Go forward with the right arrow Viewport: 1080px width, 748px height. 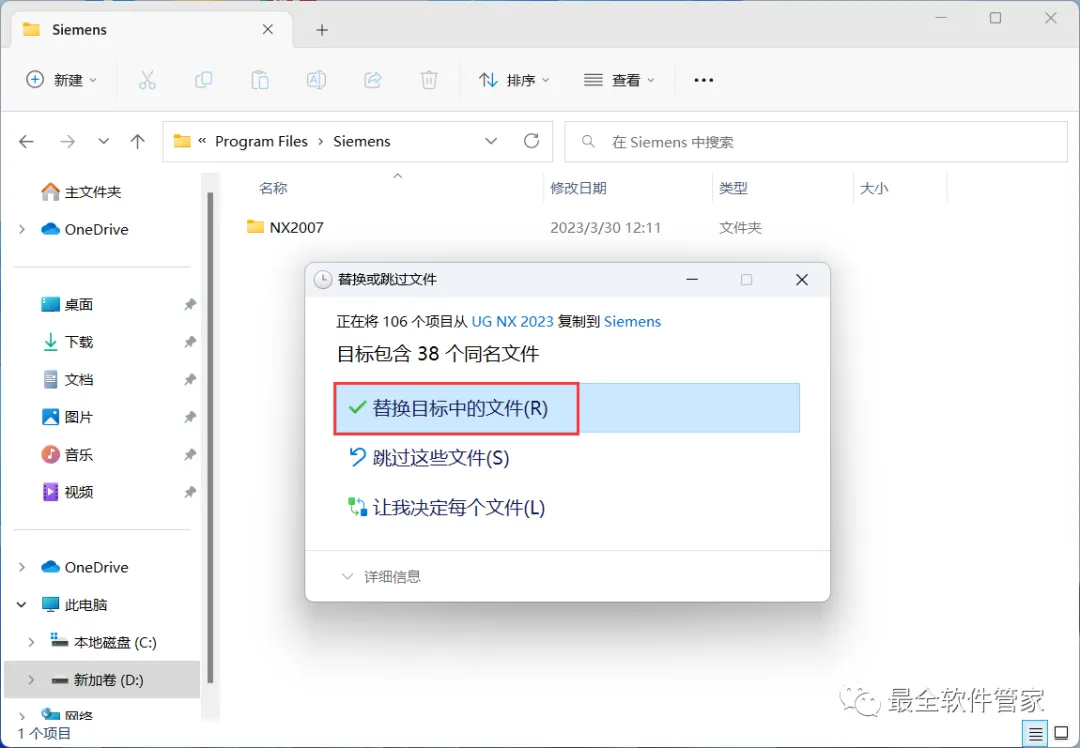pos(67,141)
